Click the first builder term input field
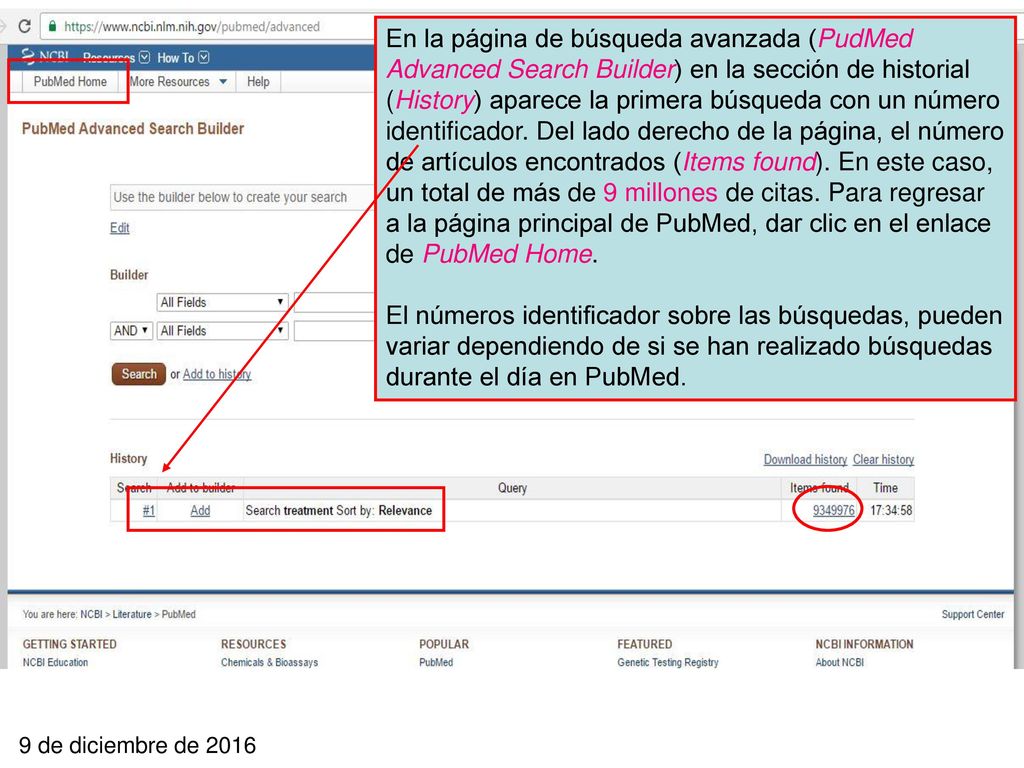 (334, 302)
